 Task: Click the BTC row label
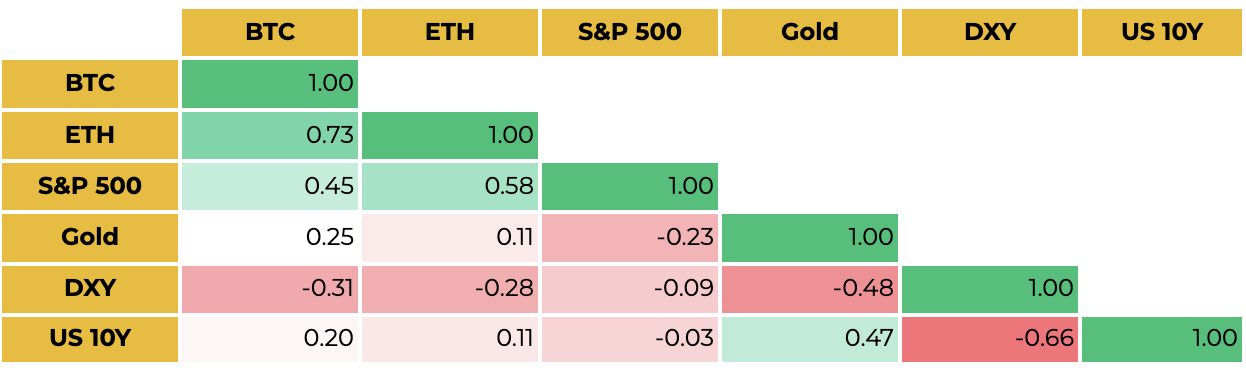(90, 83)
